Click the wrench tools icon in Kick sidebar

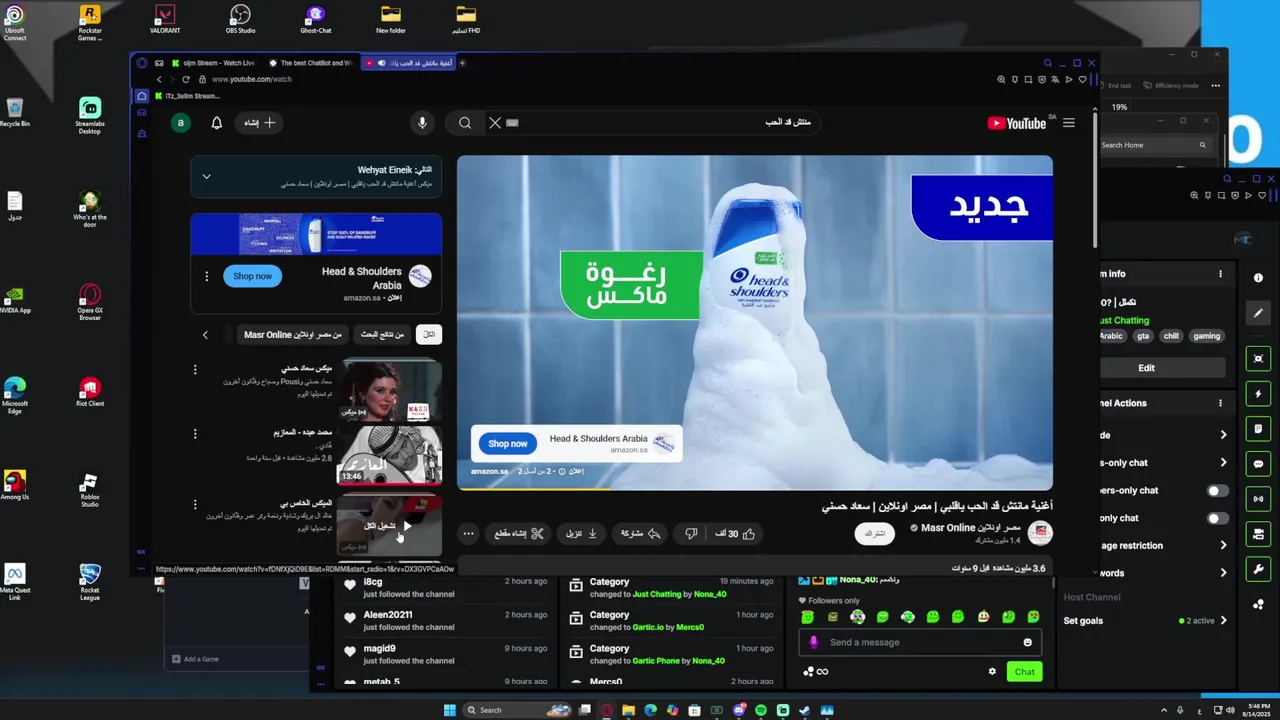1258,570
